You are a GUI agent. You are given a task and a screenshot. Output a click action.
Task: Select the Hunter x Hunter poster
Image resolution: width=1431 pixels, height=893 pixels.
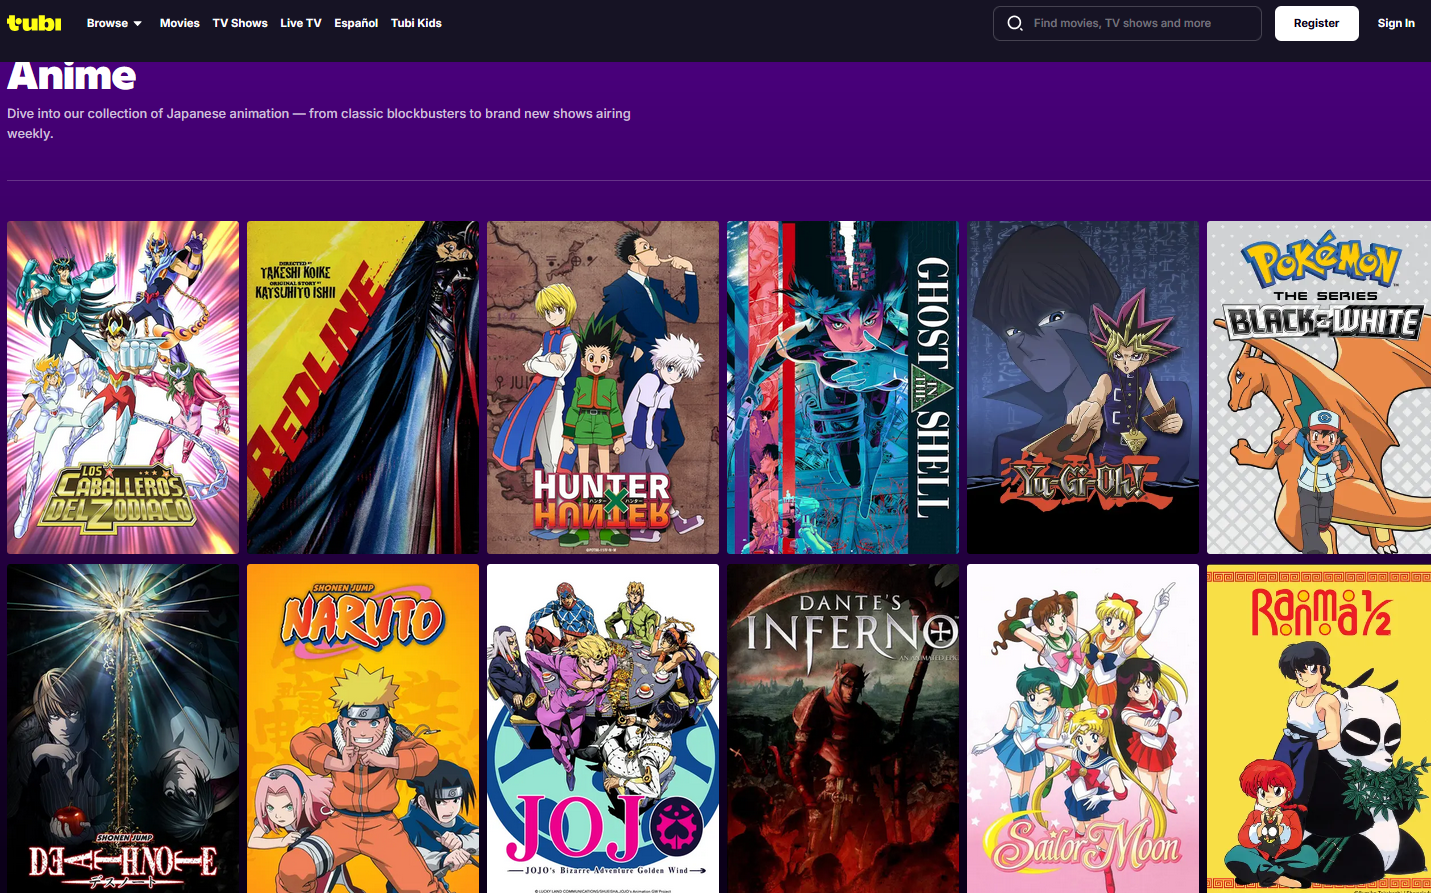pos(603,387)
